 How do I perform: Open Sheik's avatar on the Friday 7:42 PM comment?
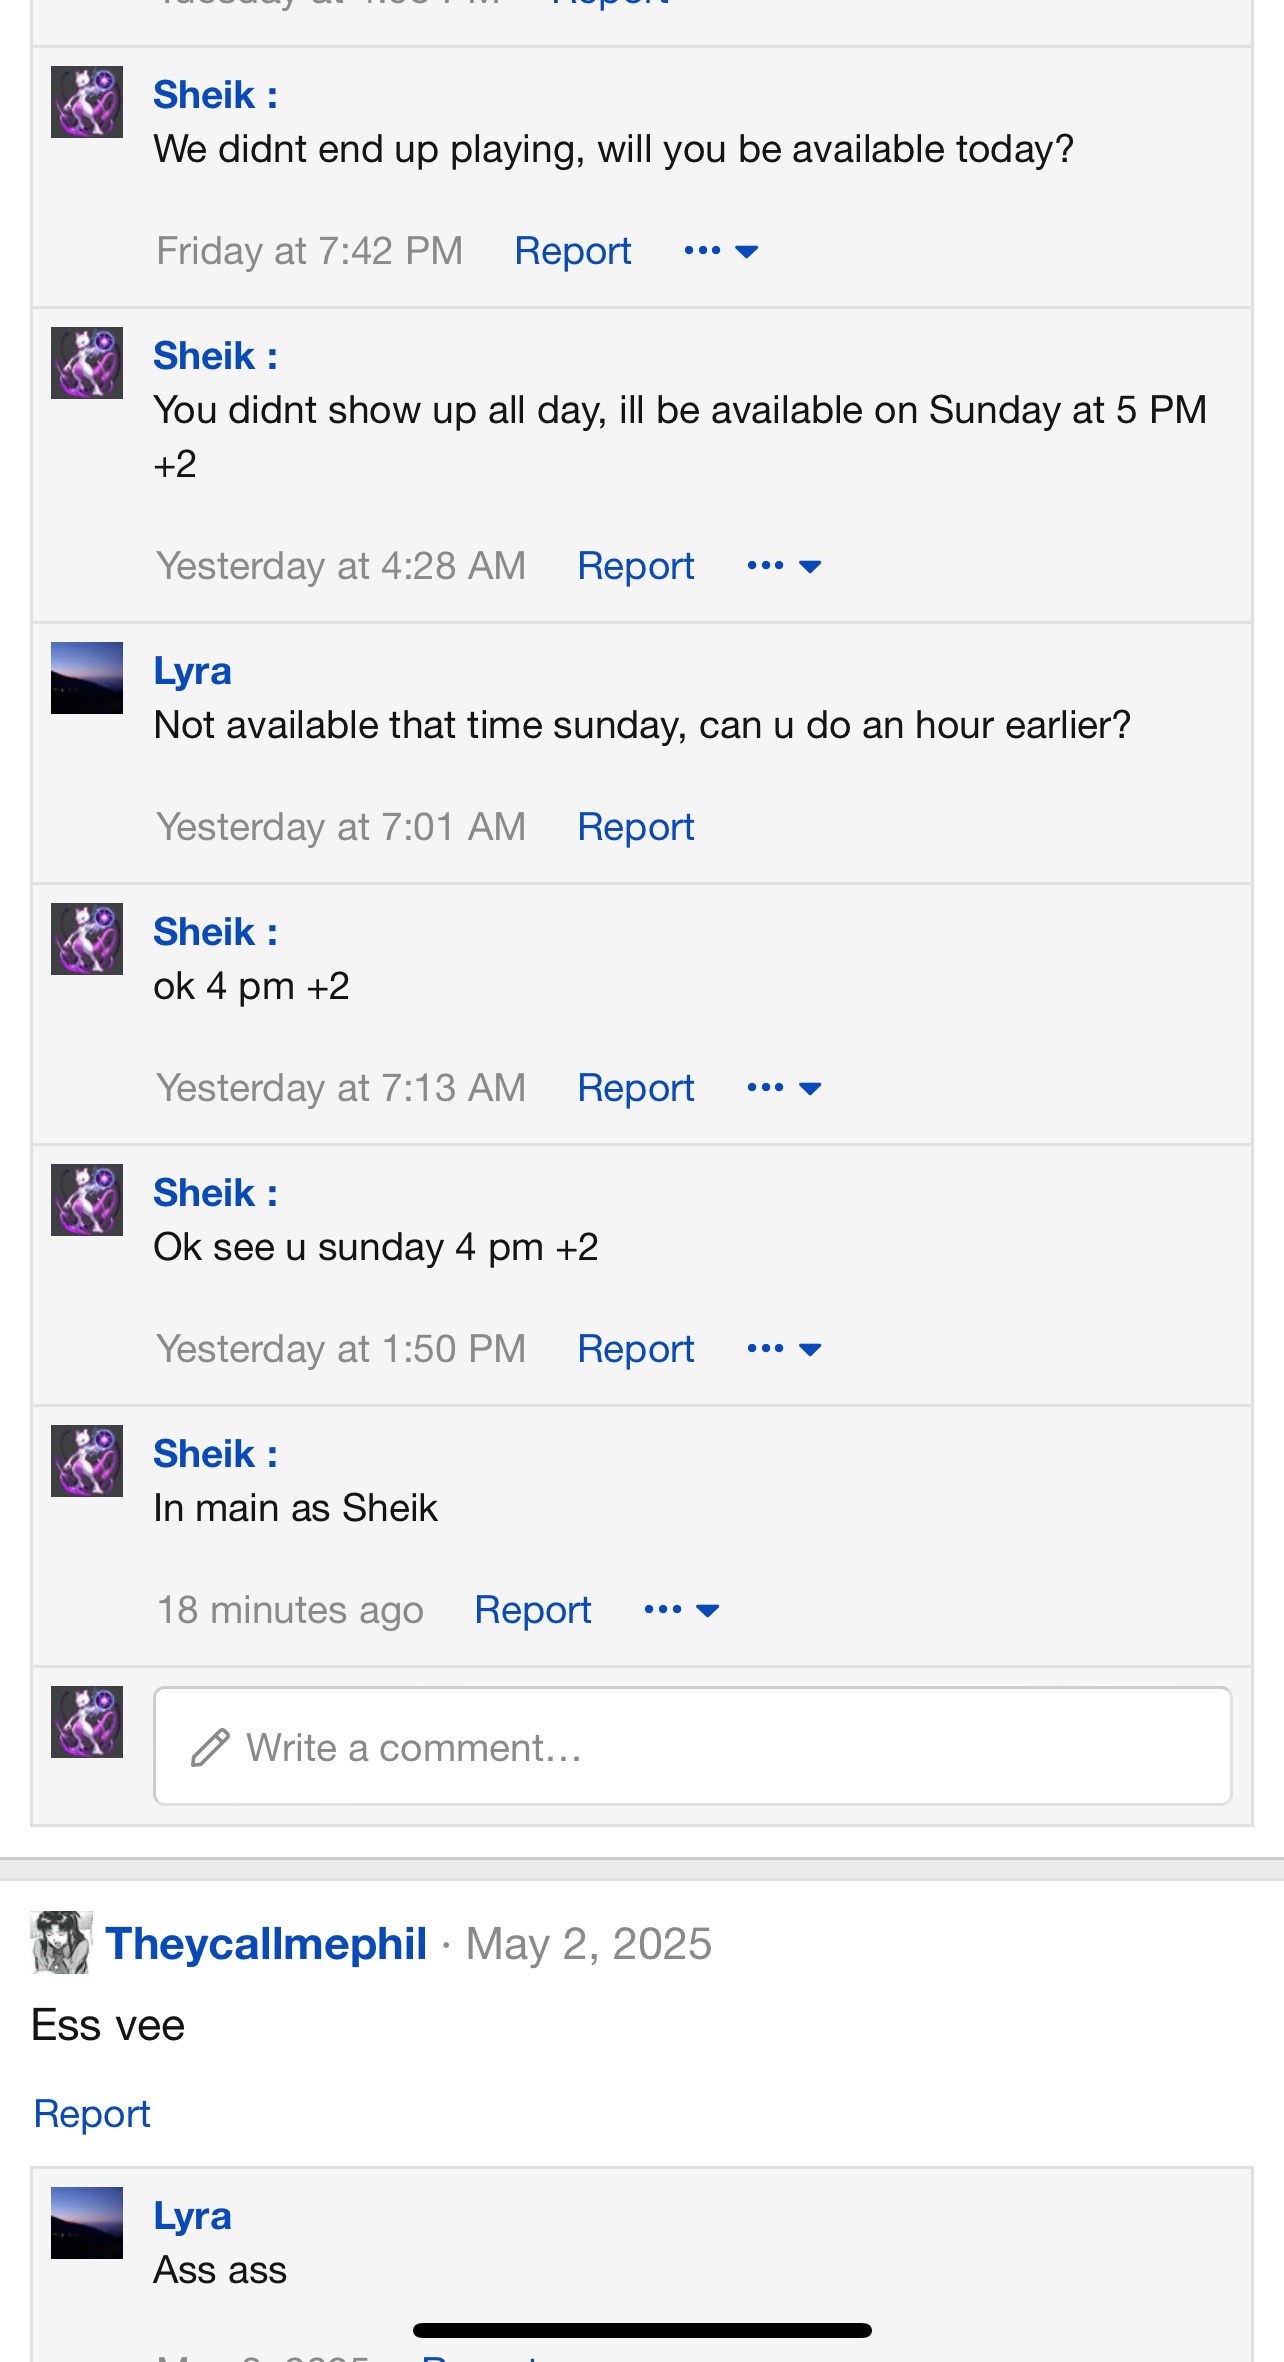click(x=87, y=102)
